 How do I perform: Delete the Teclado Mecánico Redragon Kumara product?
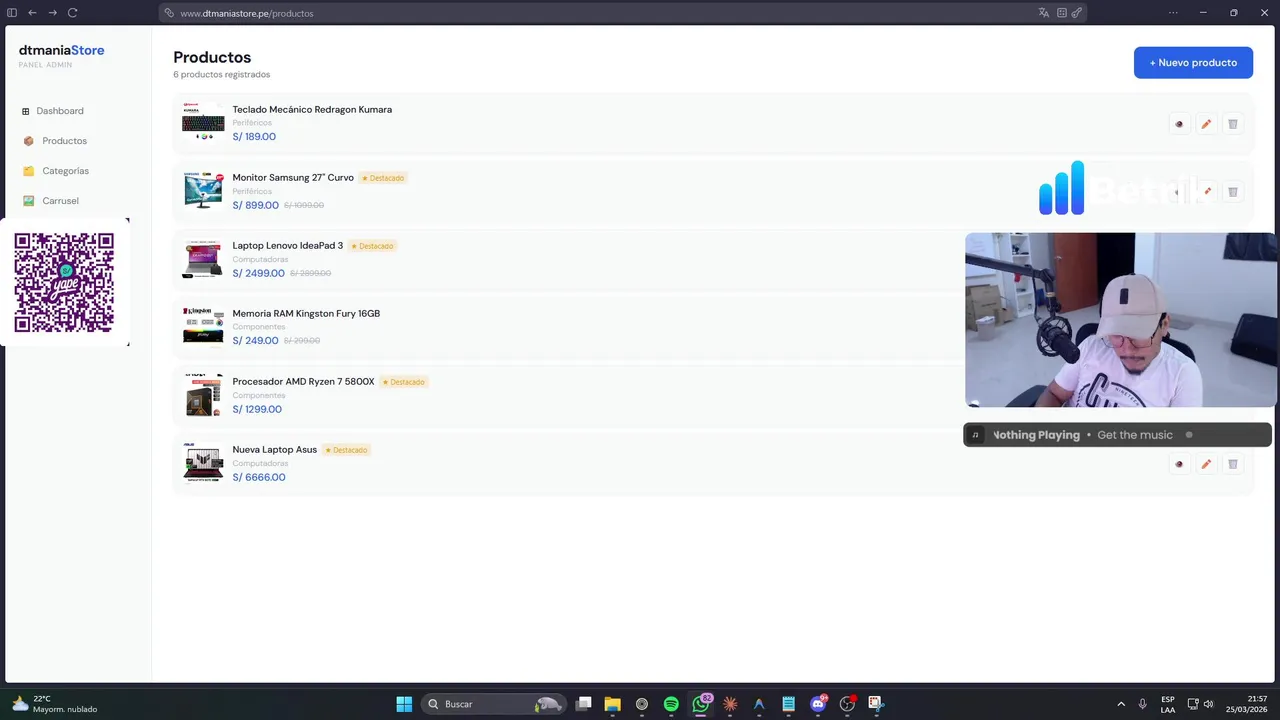1233,124
